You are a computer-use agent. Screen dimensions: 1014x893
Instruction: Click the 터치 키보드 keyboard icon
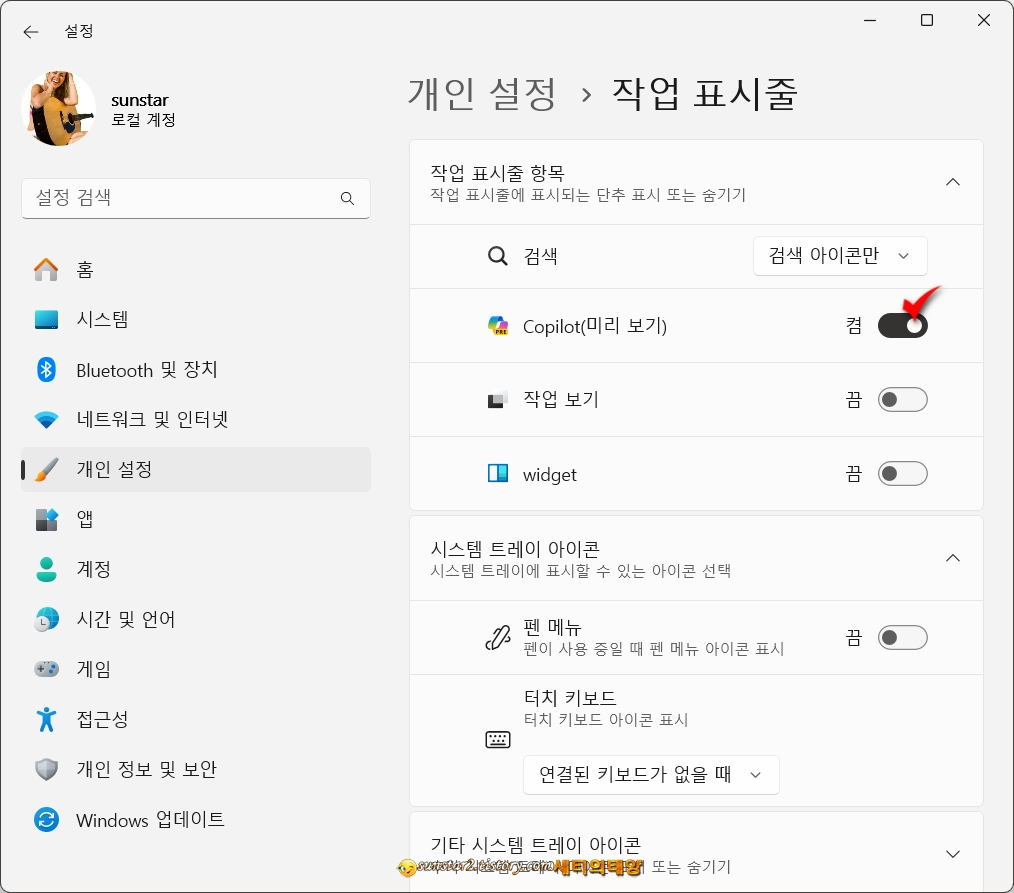497,739
